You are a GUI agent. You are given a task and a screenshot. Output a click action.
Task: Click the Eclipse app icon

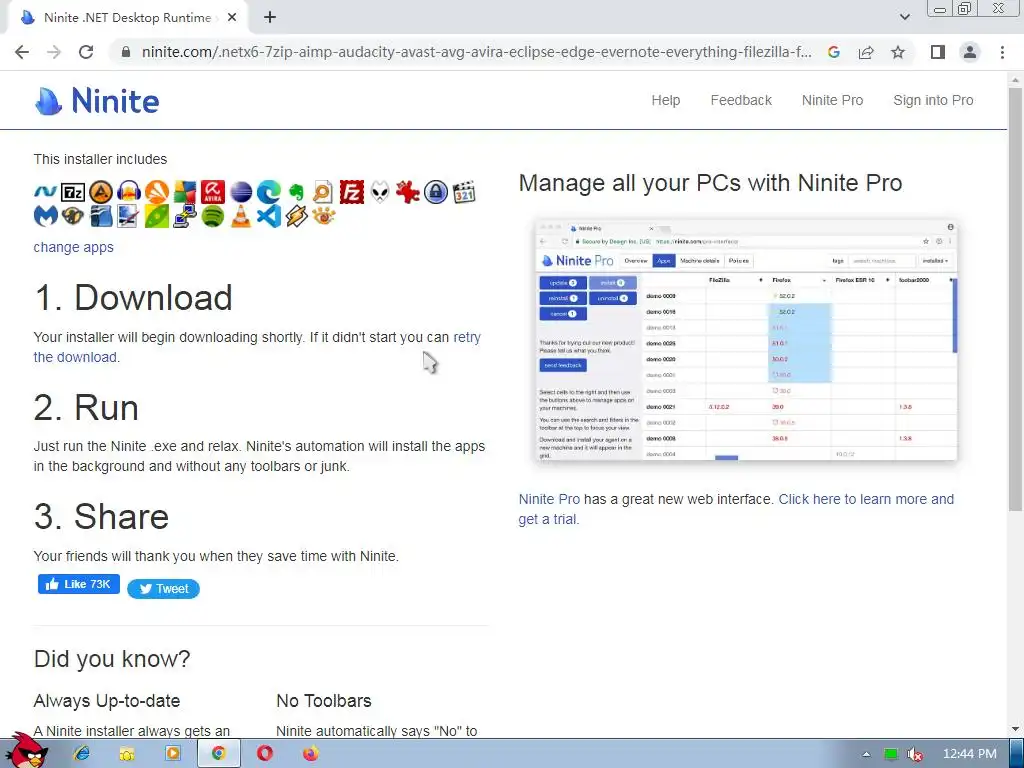pyautogui.click(x=240, y=192)
